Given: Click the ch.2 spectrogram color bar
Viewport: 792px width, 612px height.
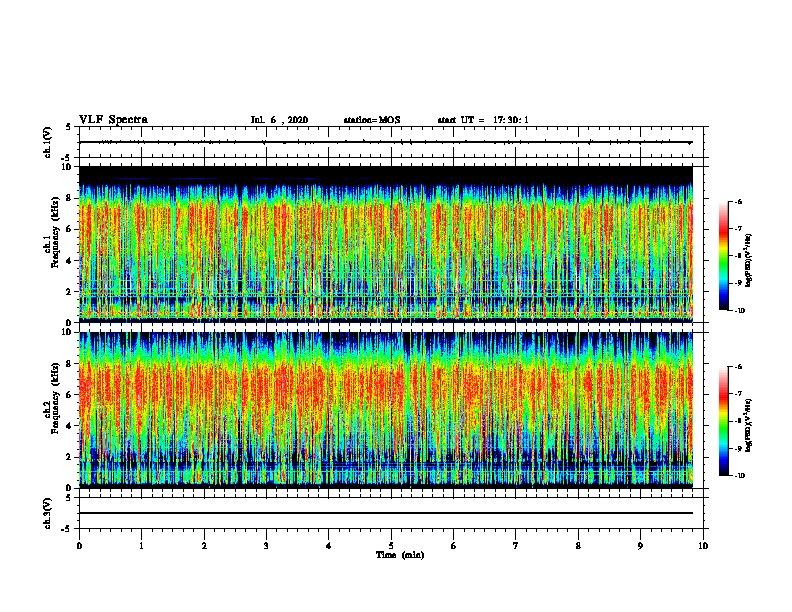Looking at the screenshot, I should click(724, 421).
